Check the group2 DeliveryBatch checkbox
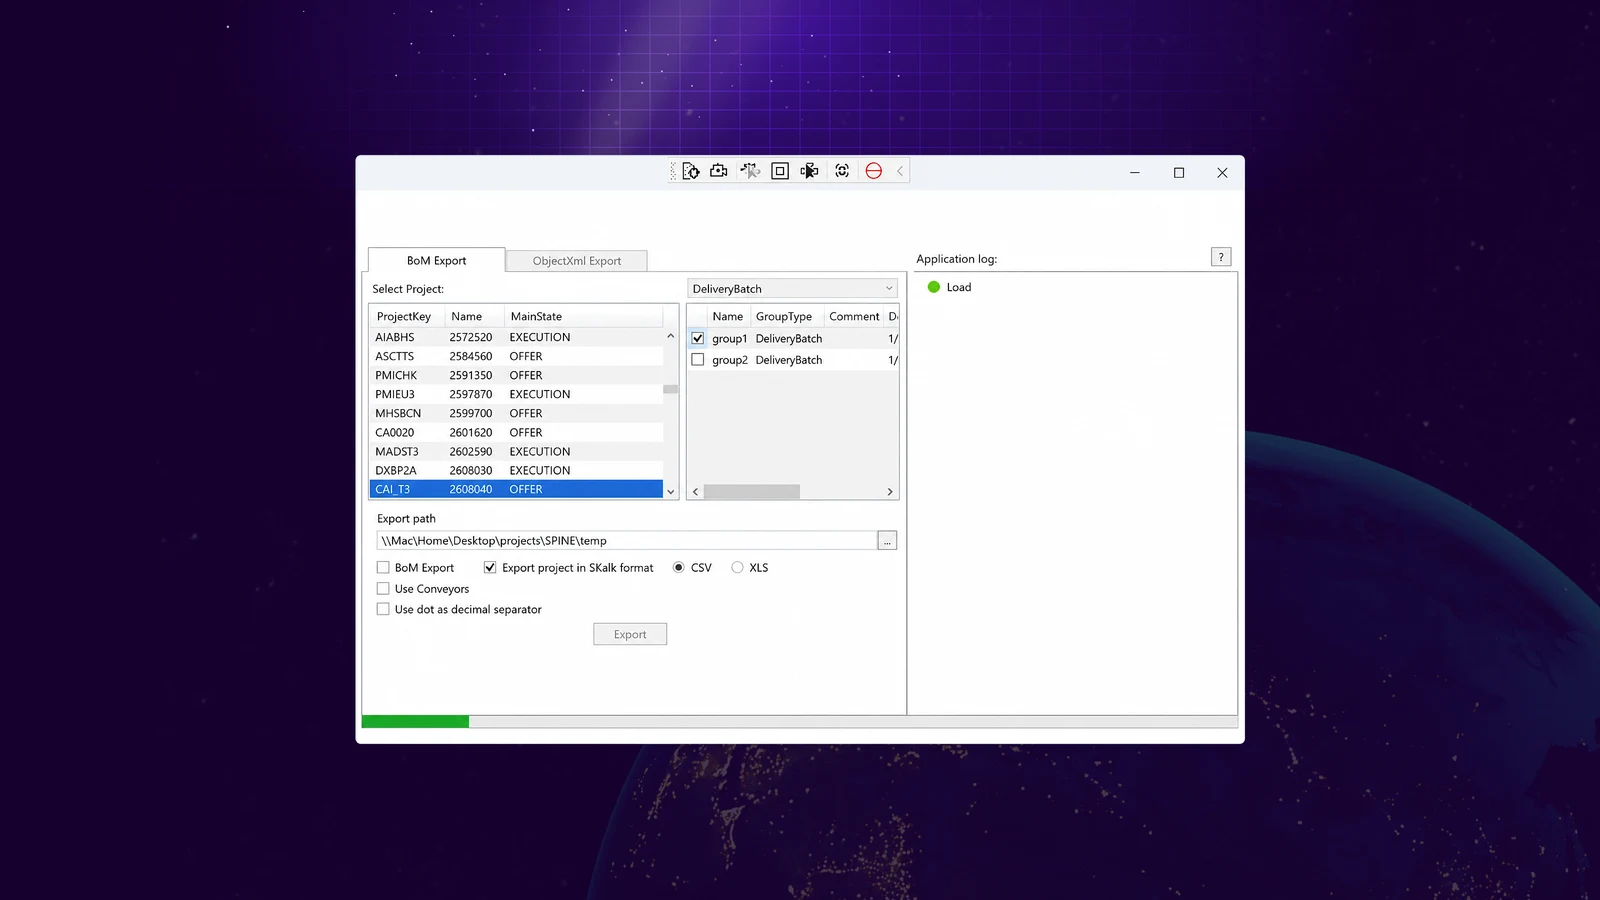The height and width of the screenshot is (900, 1600). [x=698, y=360]
